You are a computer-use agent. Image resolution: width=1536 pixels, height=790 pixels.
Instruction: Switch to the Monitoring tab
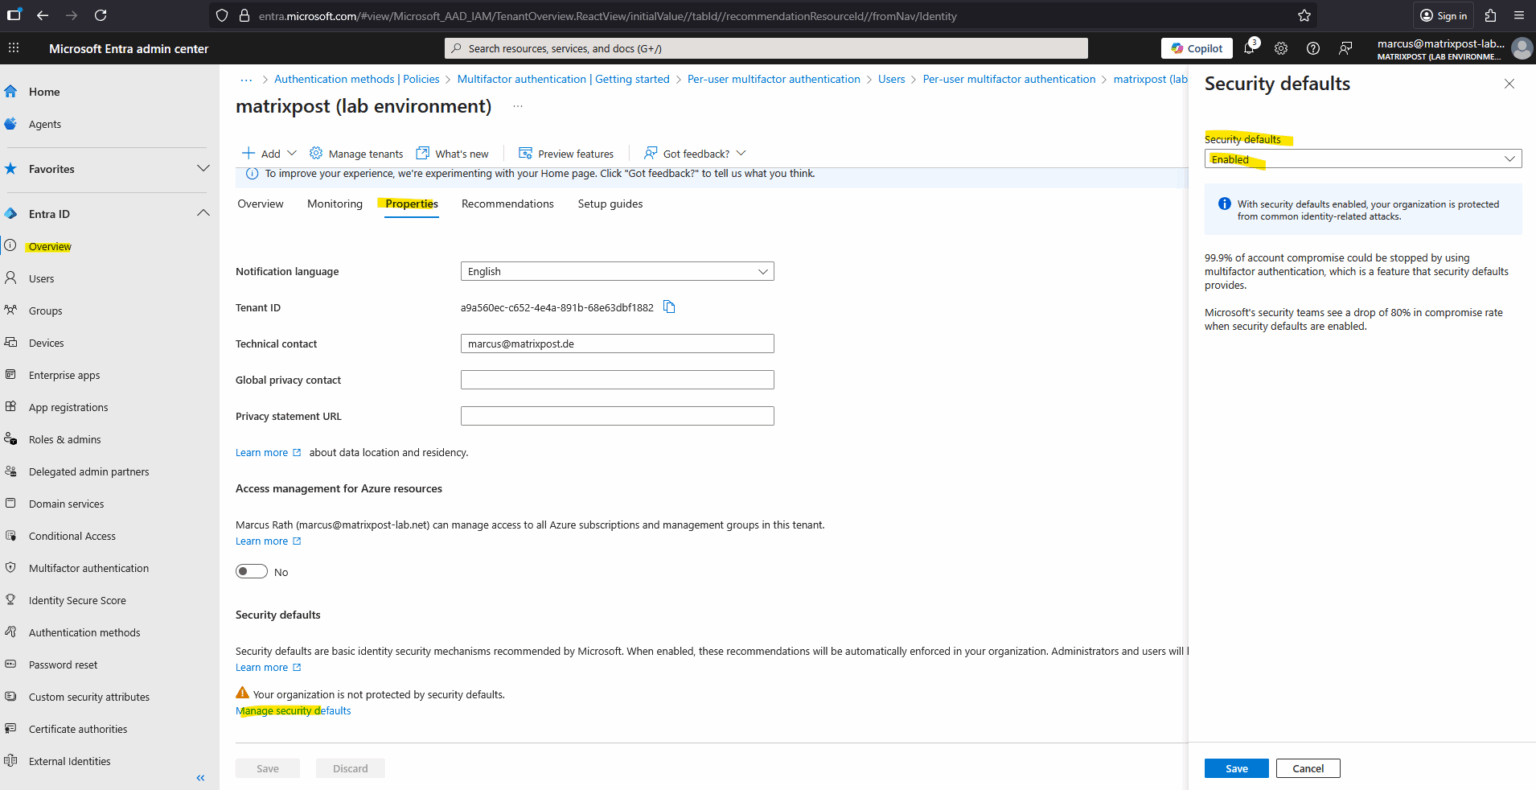point(334,203)
